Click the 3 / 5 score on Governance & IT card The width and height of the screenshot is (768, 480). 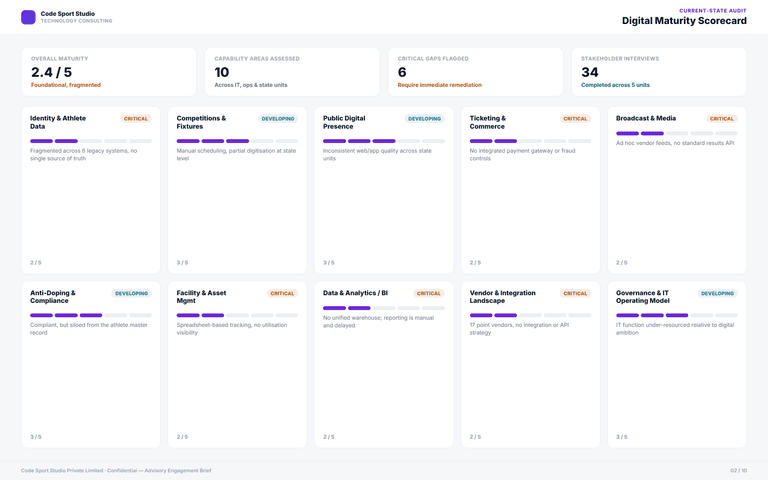622,436
